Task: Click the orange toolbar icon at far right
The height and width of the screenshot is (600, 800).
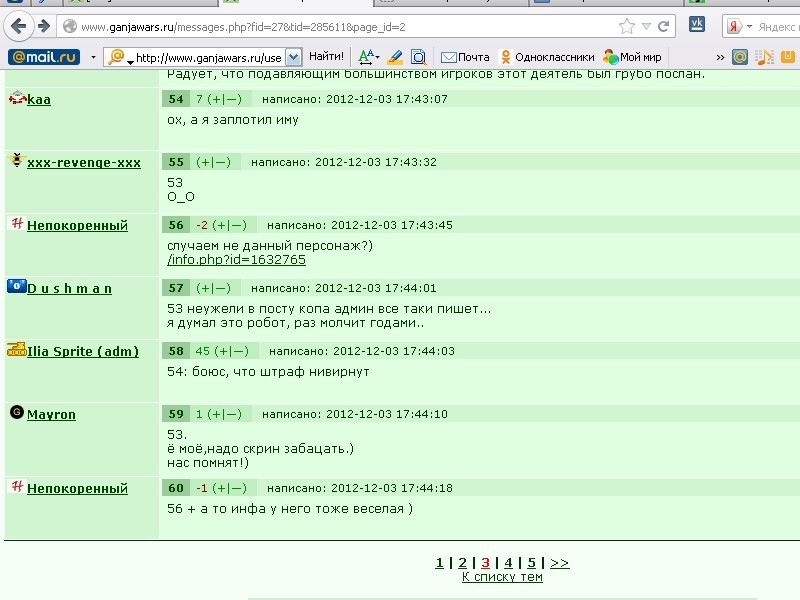Action: (788, 57)
